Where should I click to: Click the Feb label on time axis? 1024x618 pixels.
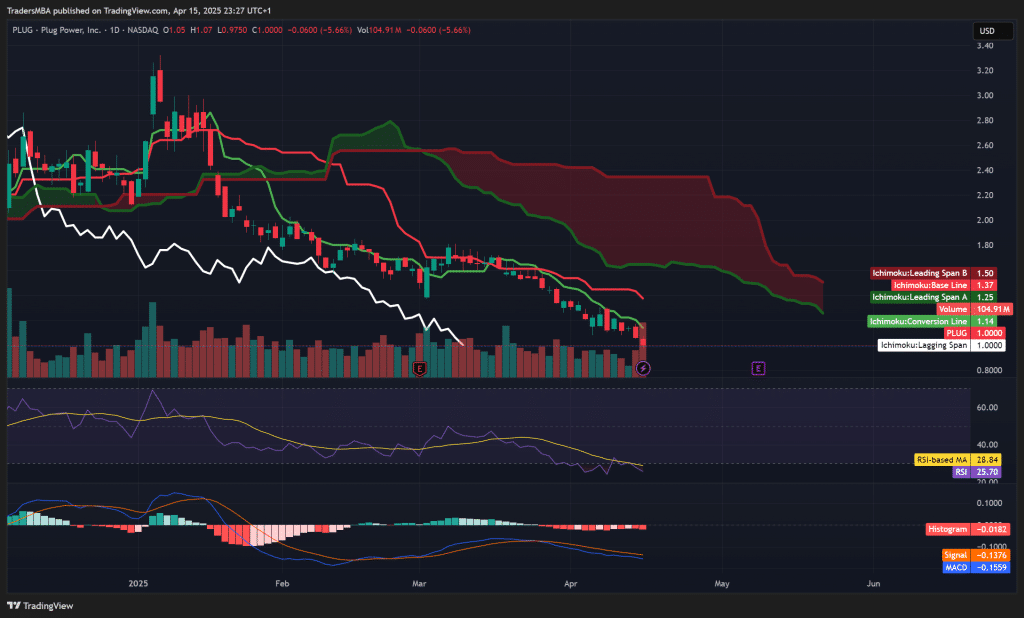pyautogui.click(x=282, y=583)
